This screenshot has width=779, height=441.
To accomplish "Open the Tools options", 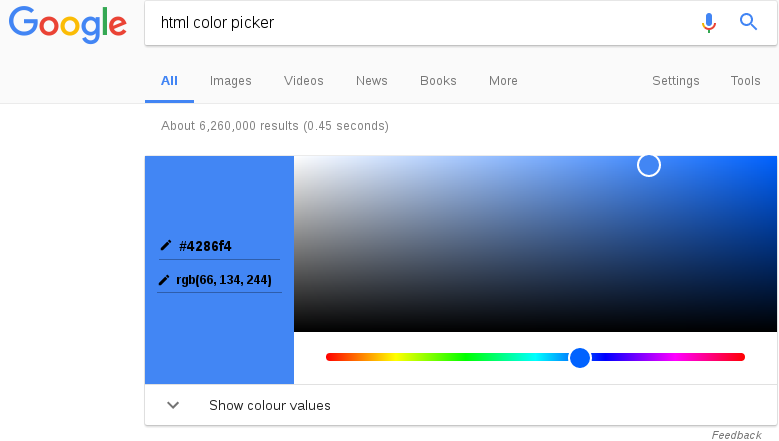I will [x=746, y=81].
